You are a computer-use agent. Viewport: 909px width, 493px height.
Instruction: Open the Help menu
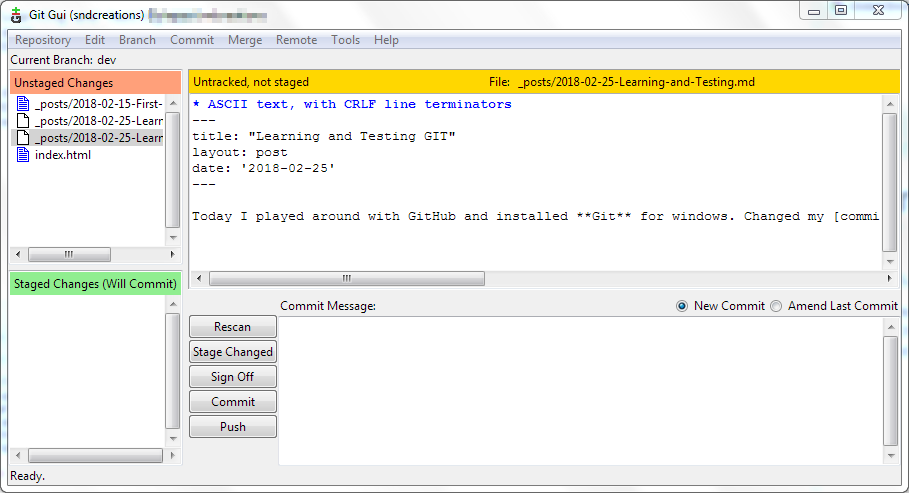[x=386, y=40]
